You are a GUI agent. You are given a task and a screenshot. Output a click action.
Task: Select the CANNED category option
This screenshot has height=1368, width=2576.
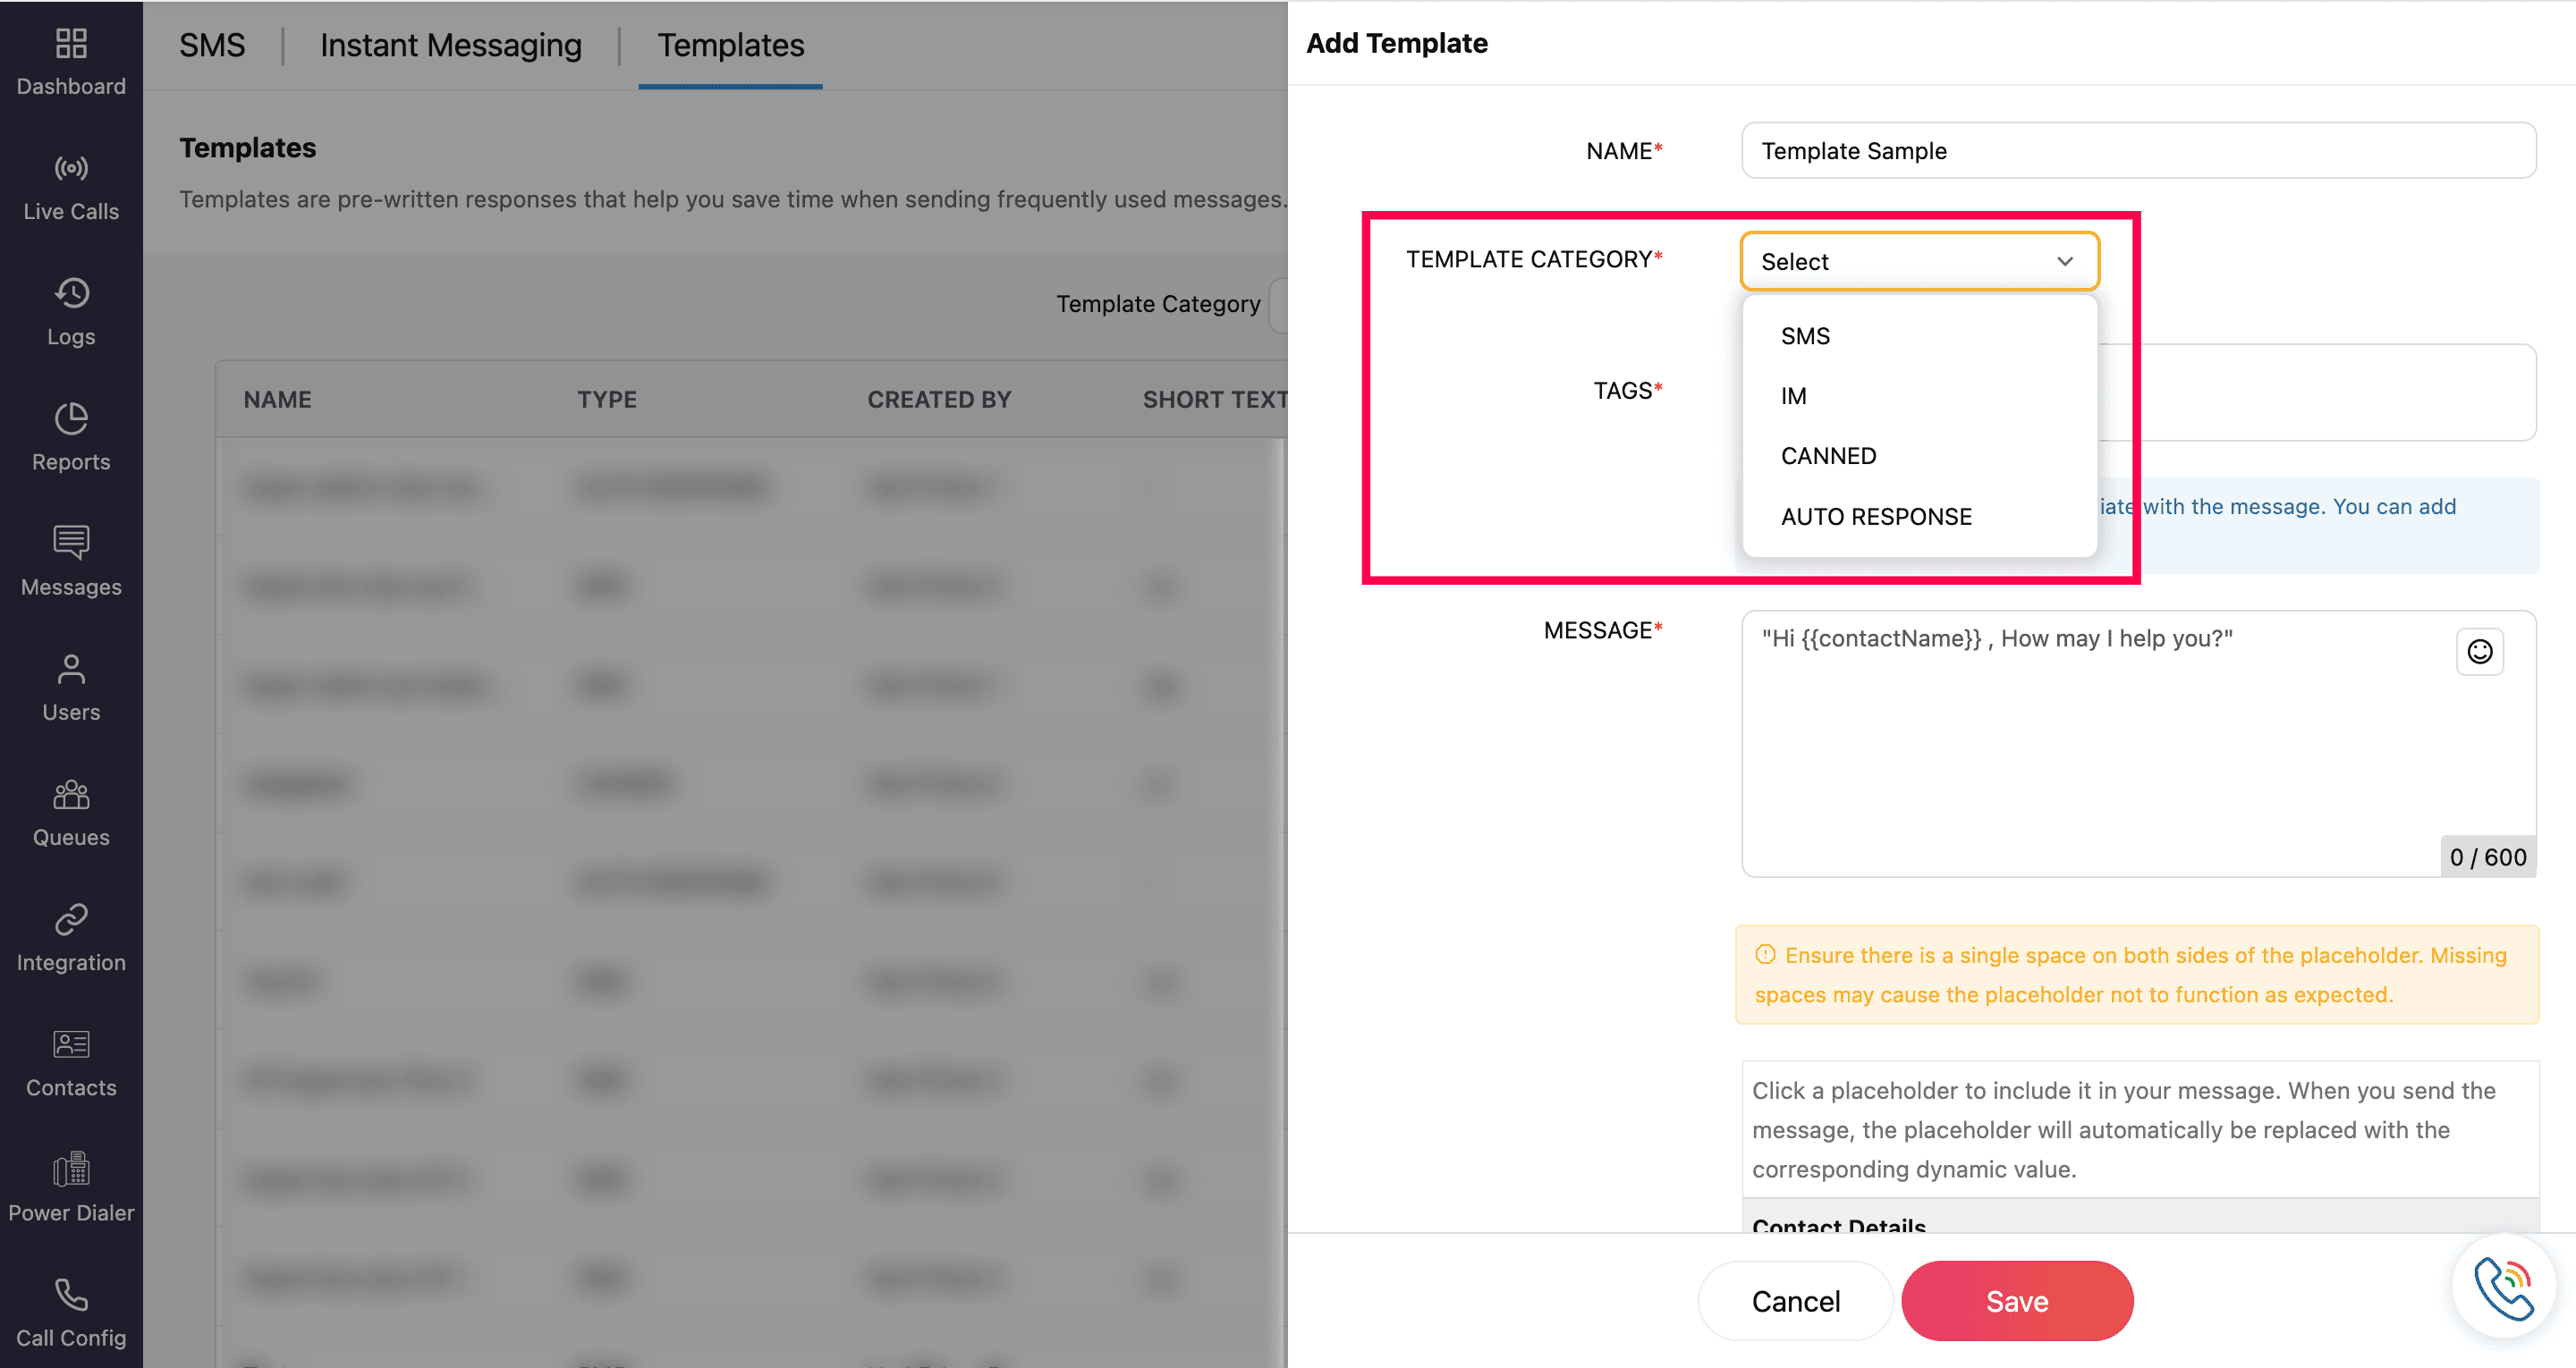click(x=1828, y=456)
